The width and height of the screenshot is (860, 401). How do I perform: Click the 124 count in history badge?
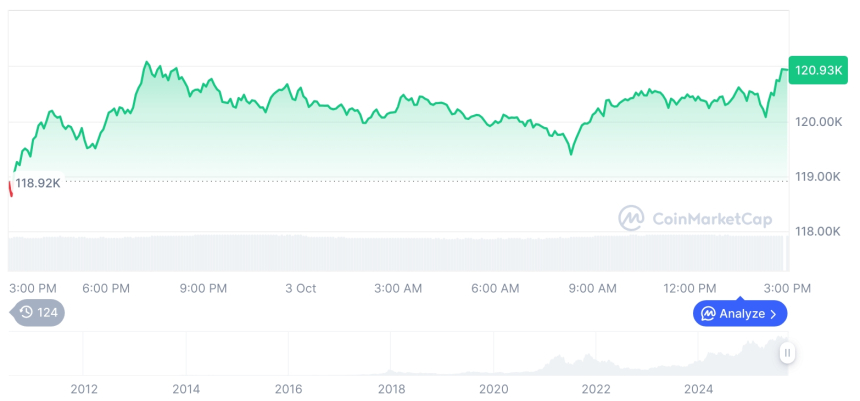48,312
